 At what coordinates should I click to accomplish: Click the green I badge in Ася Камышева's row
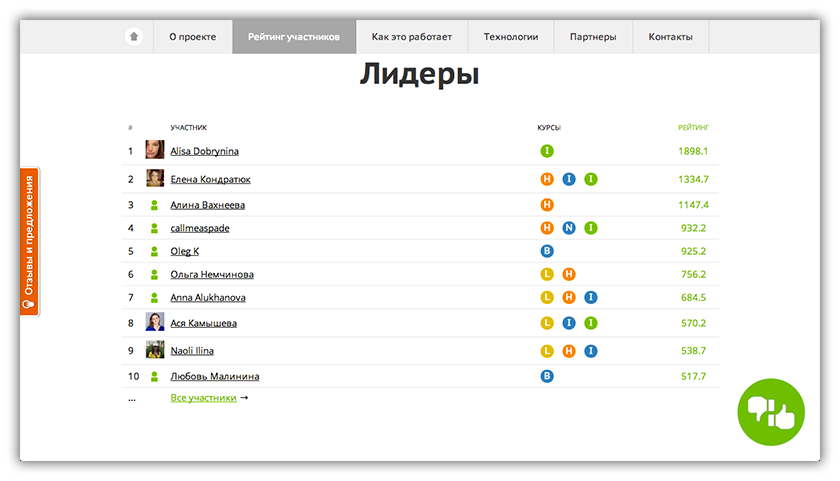point(591,323)
